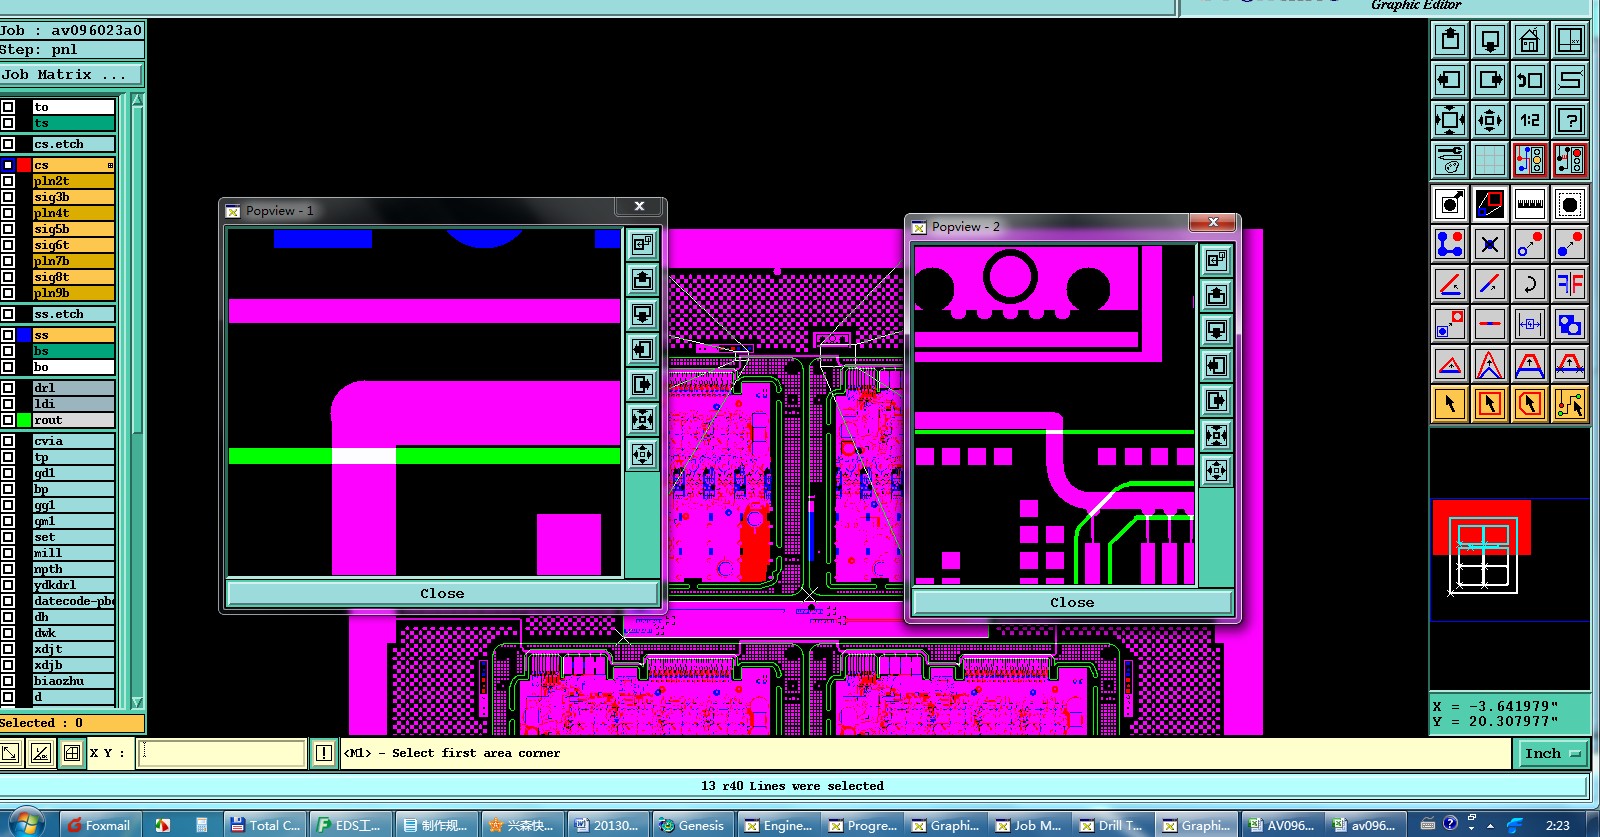The height and width of the screenshot is (837, 1600).
Task: Click Close button in Popview 1
Action: (442, 593)
